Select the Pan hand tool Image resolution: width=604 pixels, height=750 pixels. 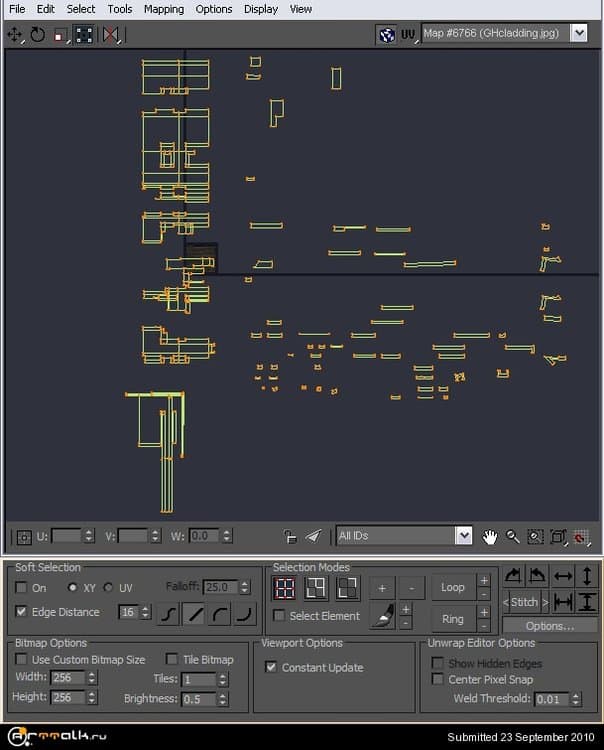pyautogui.click(x=490, y=537)
